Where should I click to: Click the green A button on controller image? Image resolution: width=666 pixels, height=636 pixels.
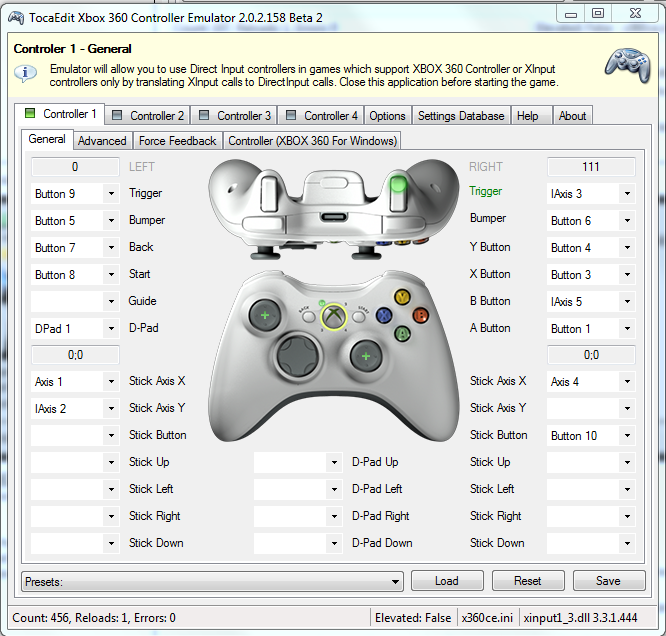tap(402, 333)
